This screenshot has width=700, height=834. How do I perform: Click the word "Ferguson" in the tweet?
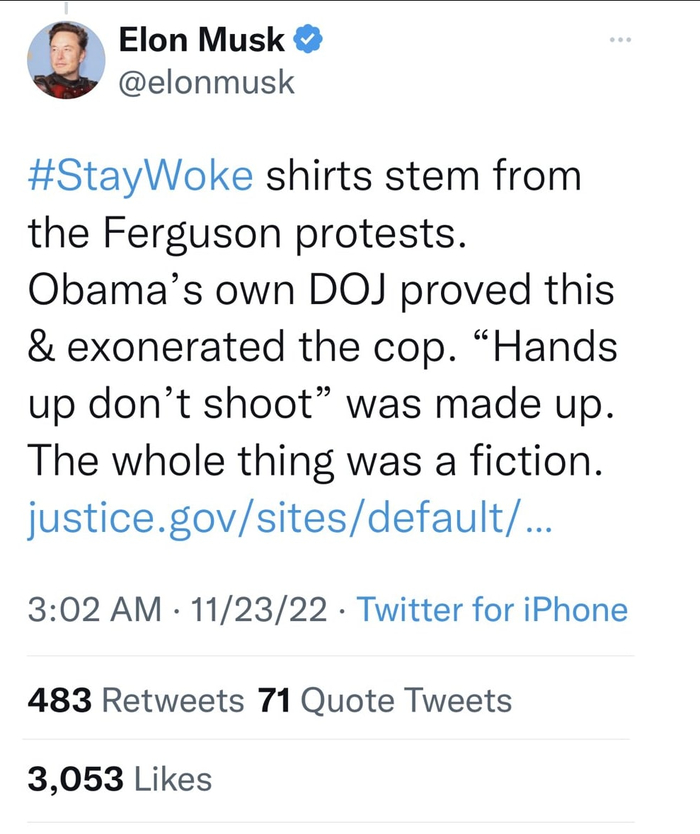pyautogui.click(x=199, y=233)
